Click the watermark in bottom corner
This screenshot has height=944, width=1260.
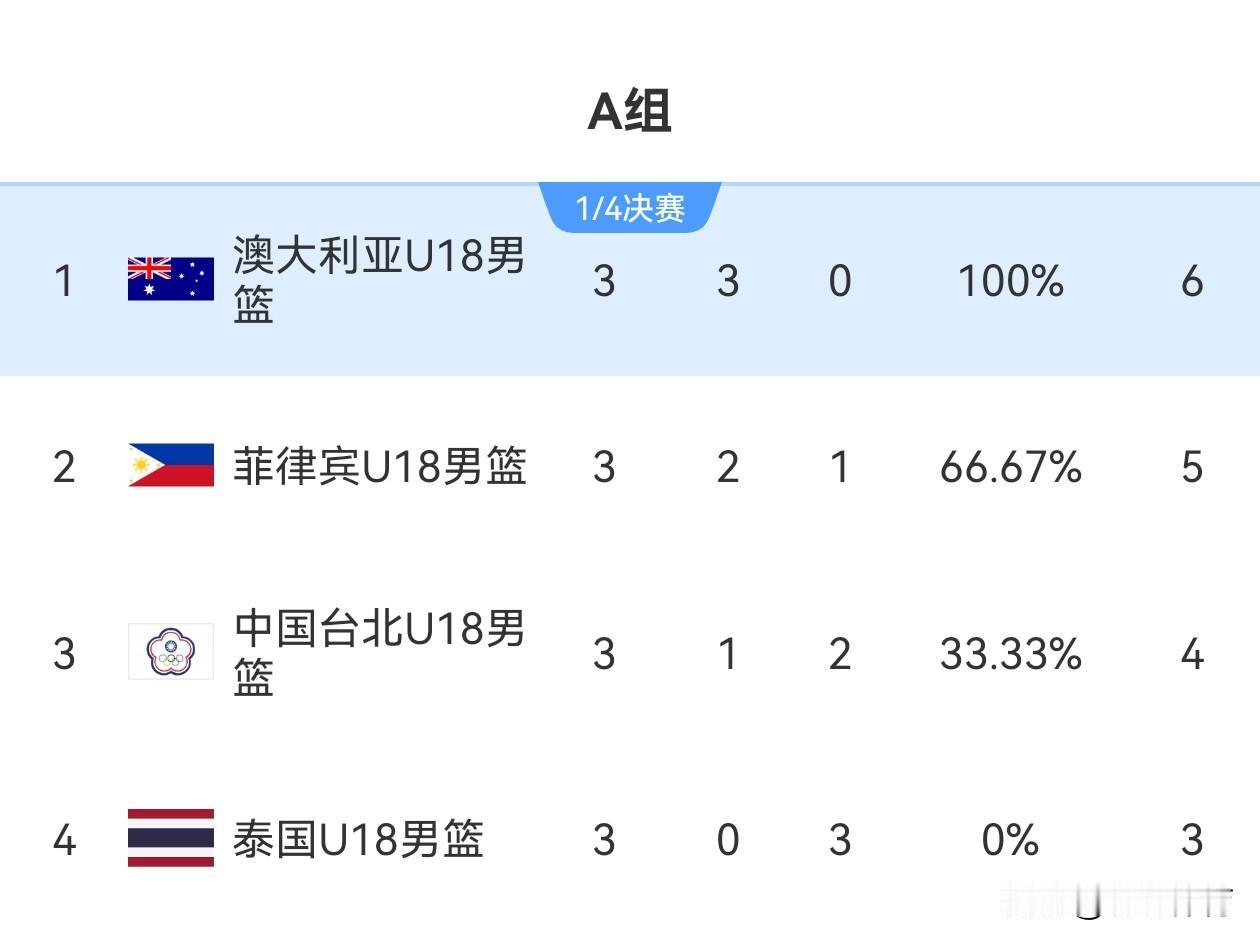1116,899
